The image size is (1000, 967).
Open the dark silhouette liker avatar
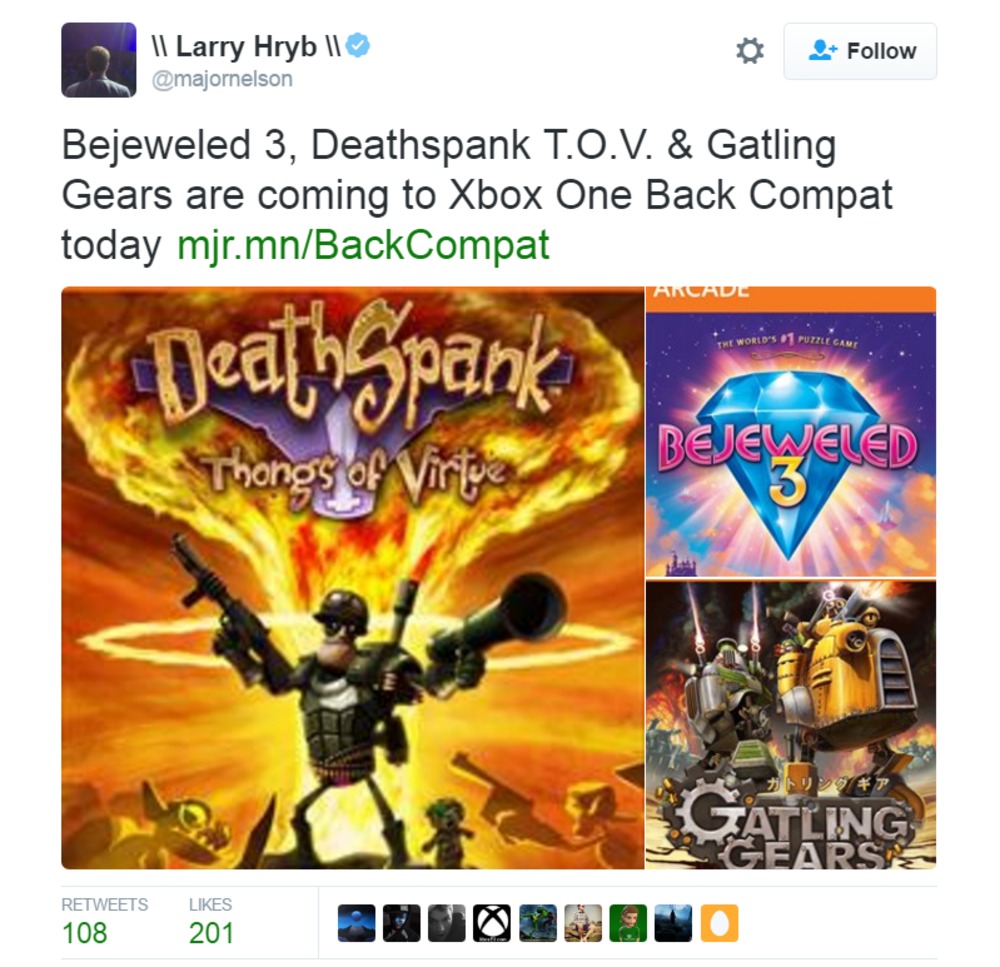[673, 923]
